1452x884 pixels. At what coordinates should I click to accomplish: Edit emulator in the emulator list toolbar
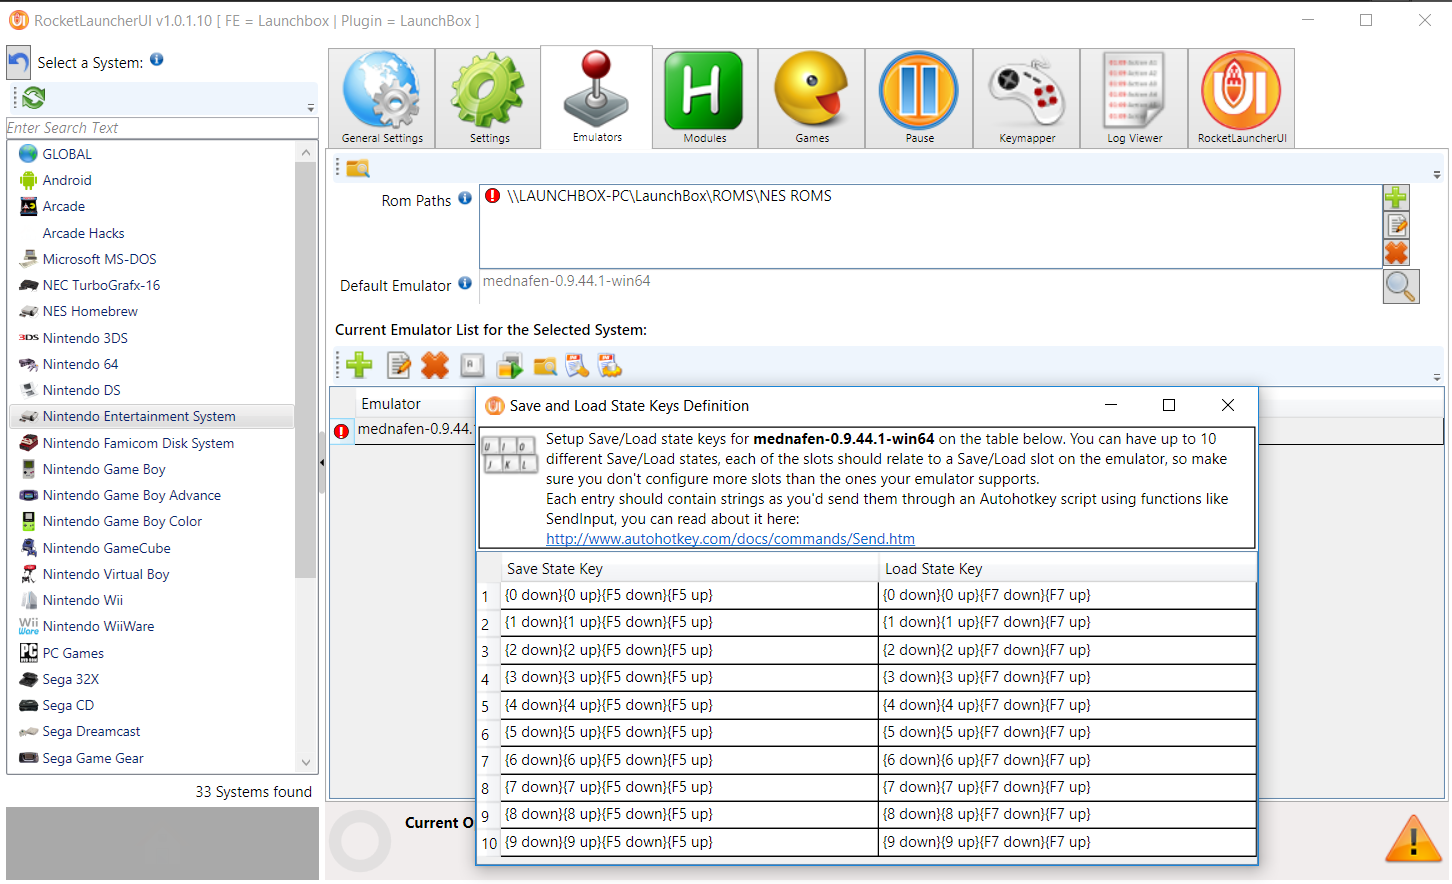(x=399, y=365)
